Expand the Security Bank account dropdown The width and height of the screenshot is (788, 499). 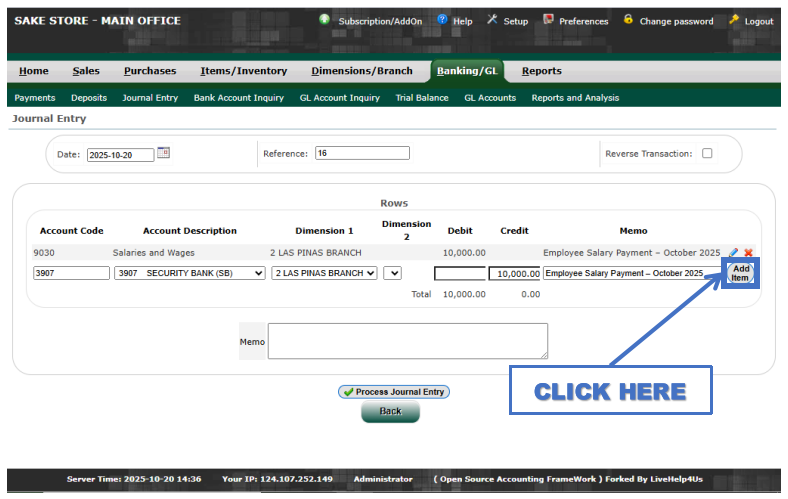189,273
